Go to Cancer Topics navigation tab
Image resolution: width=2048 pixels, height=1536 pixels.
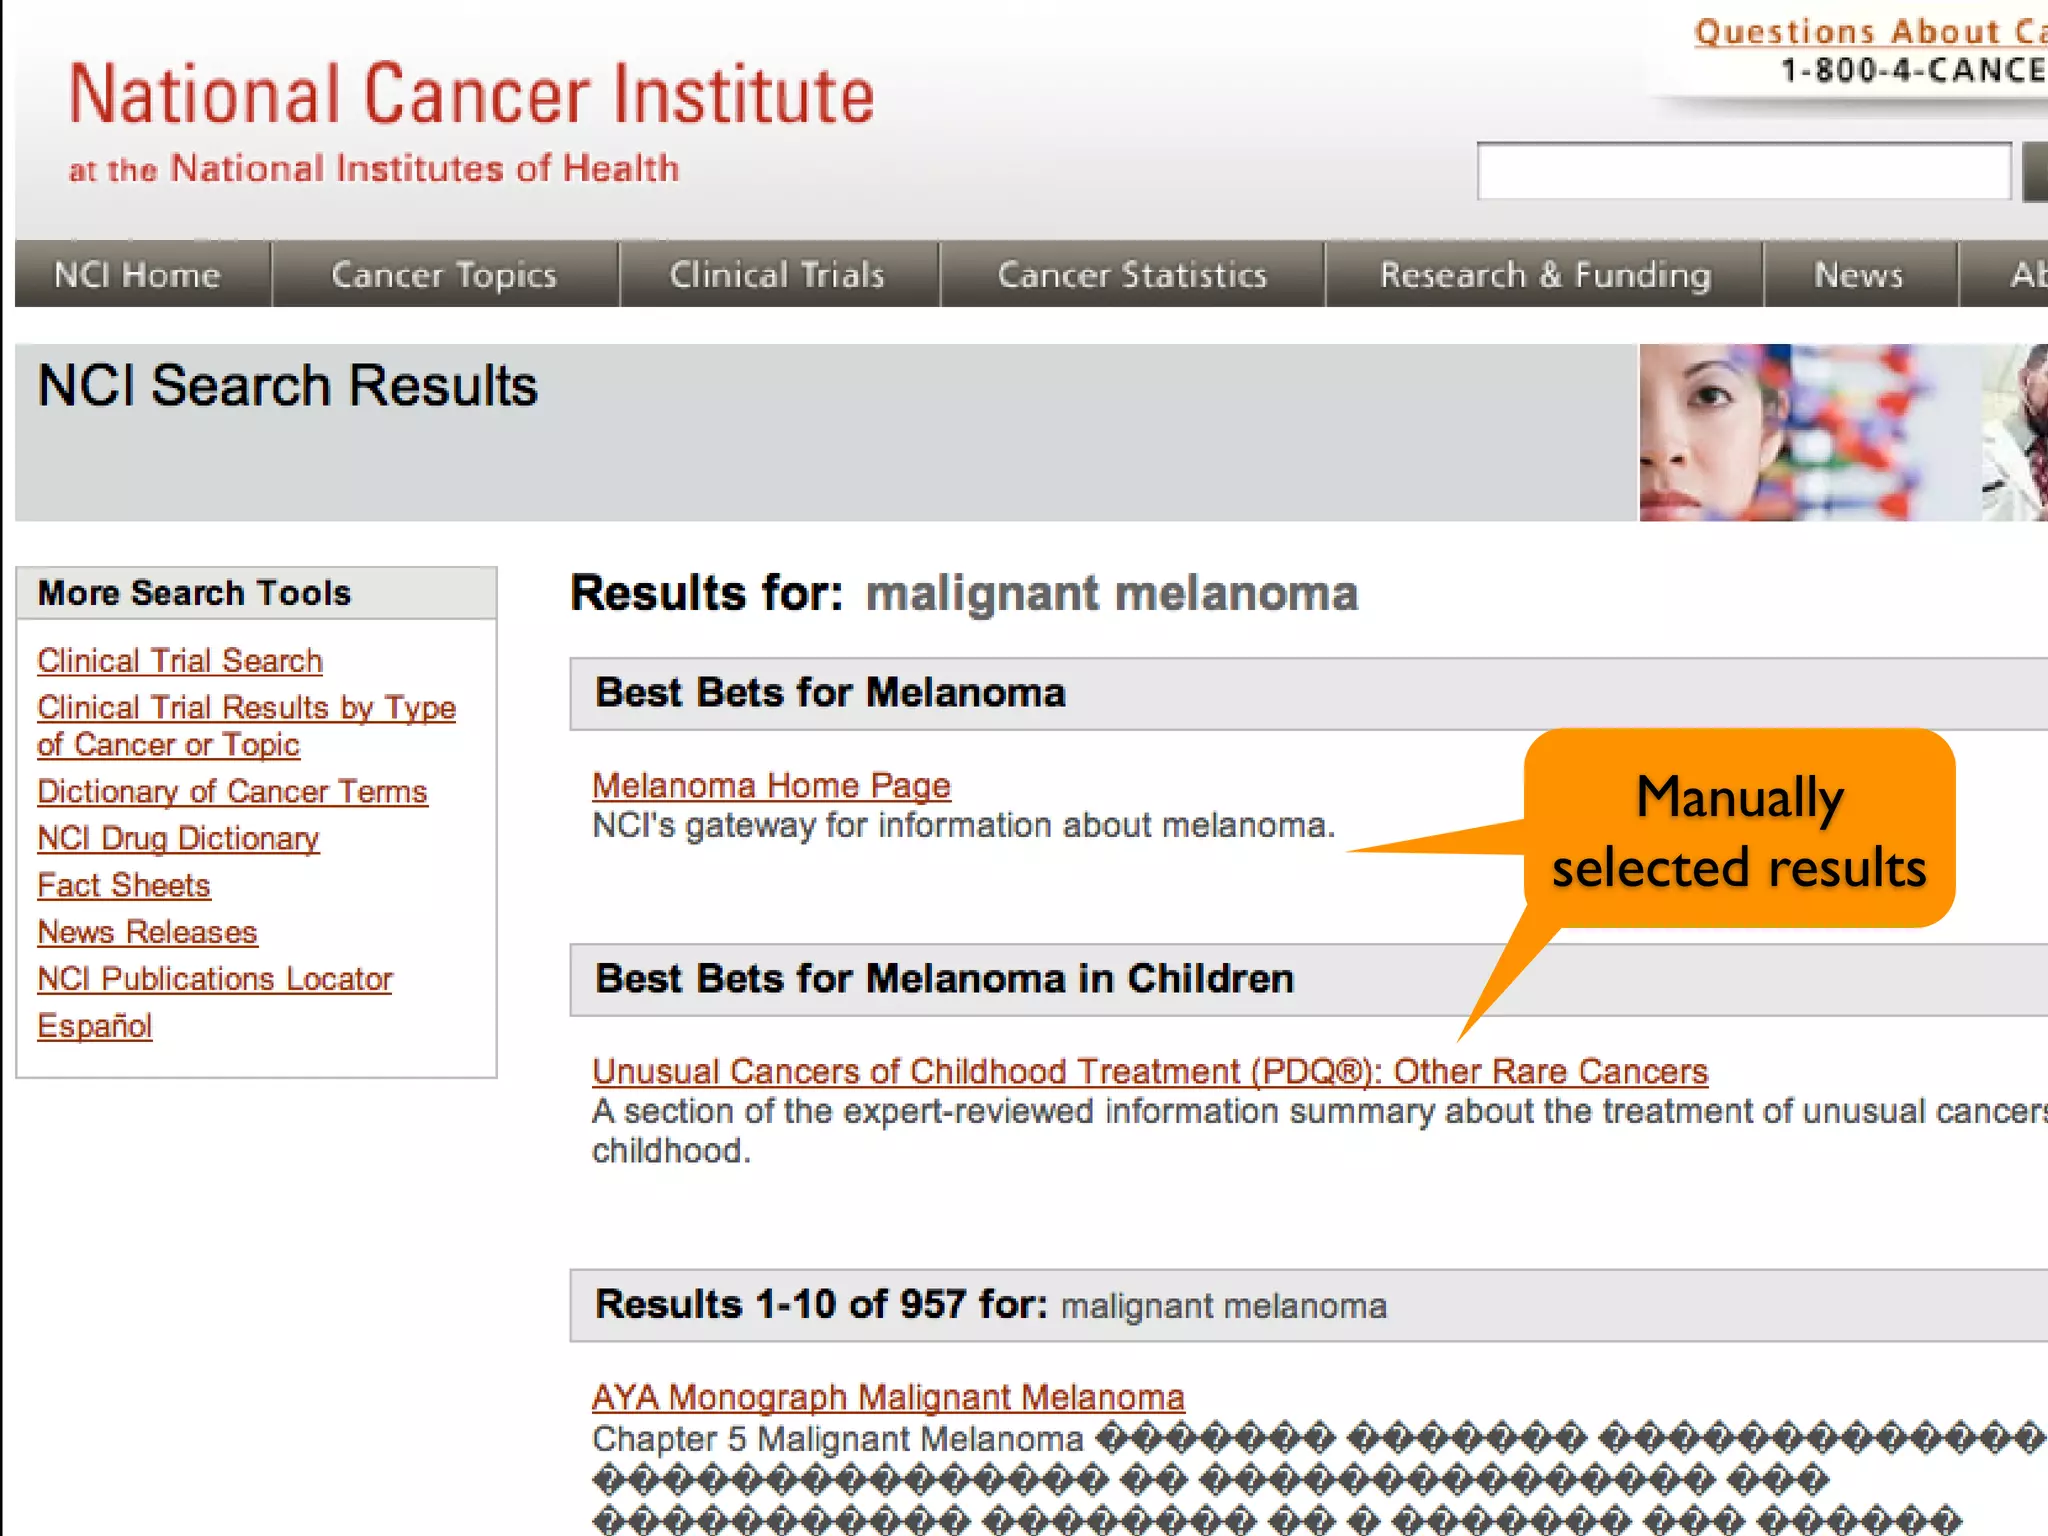pyautogui.click(x=444, y=274)
